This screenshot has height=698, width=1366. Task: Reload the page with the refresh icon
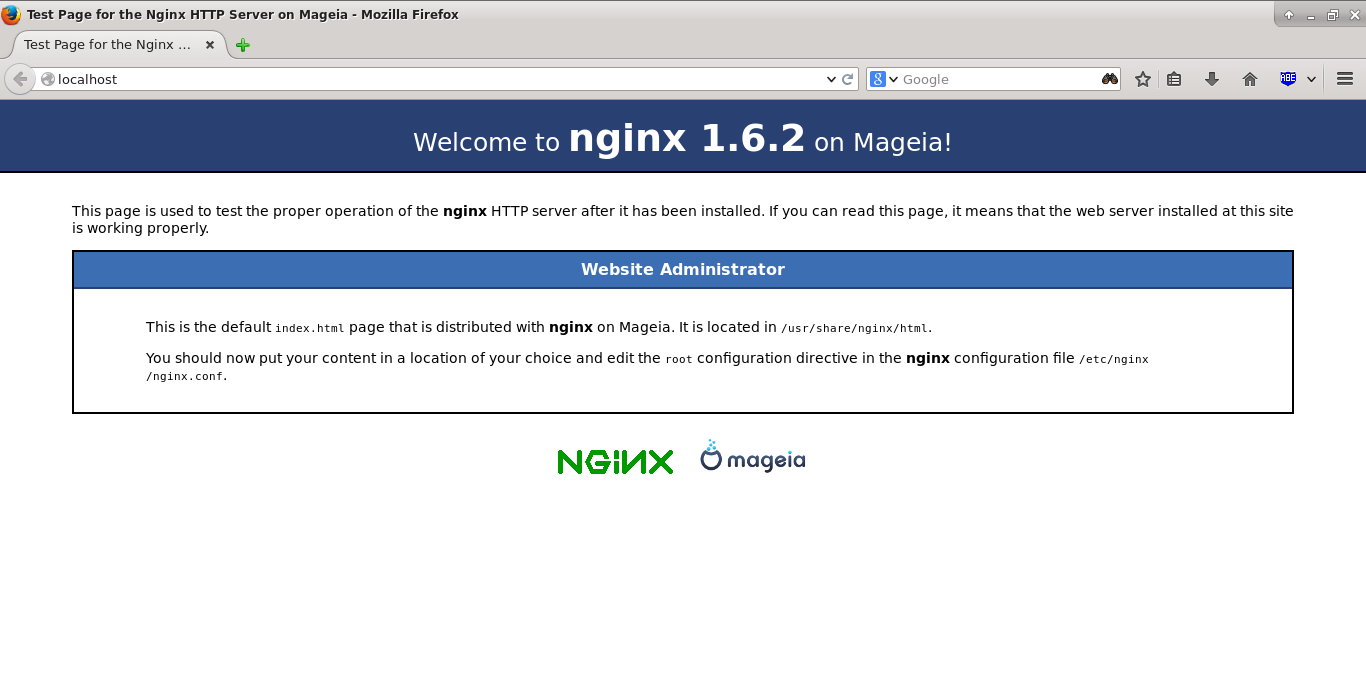848,79
